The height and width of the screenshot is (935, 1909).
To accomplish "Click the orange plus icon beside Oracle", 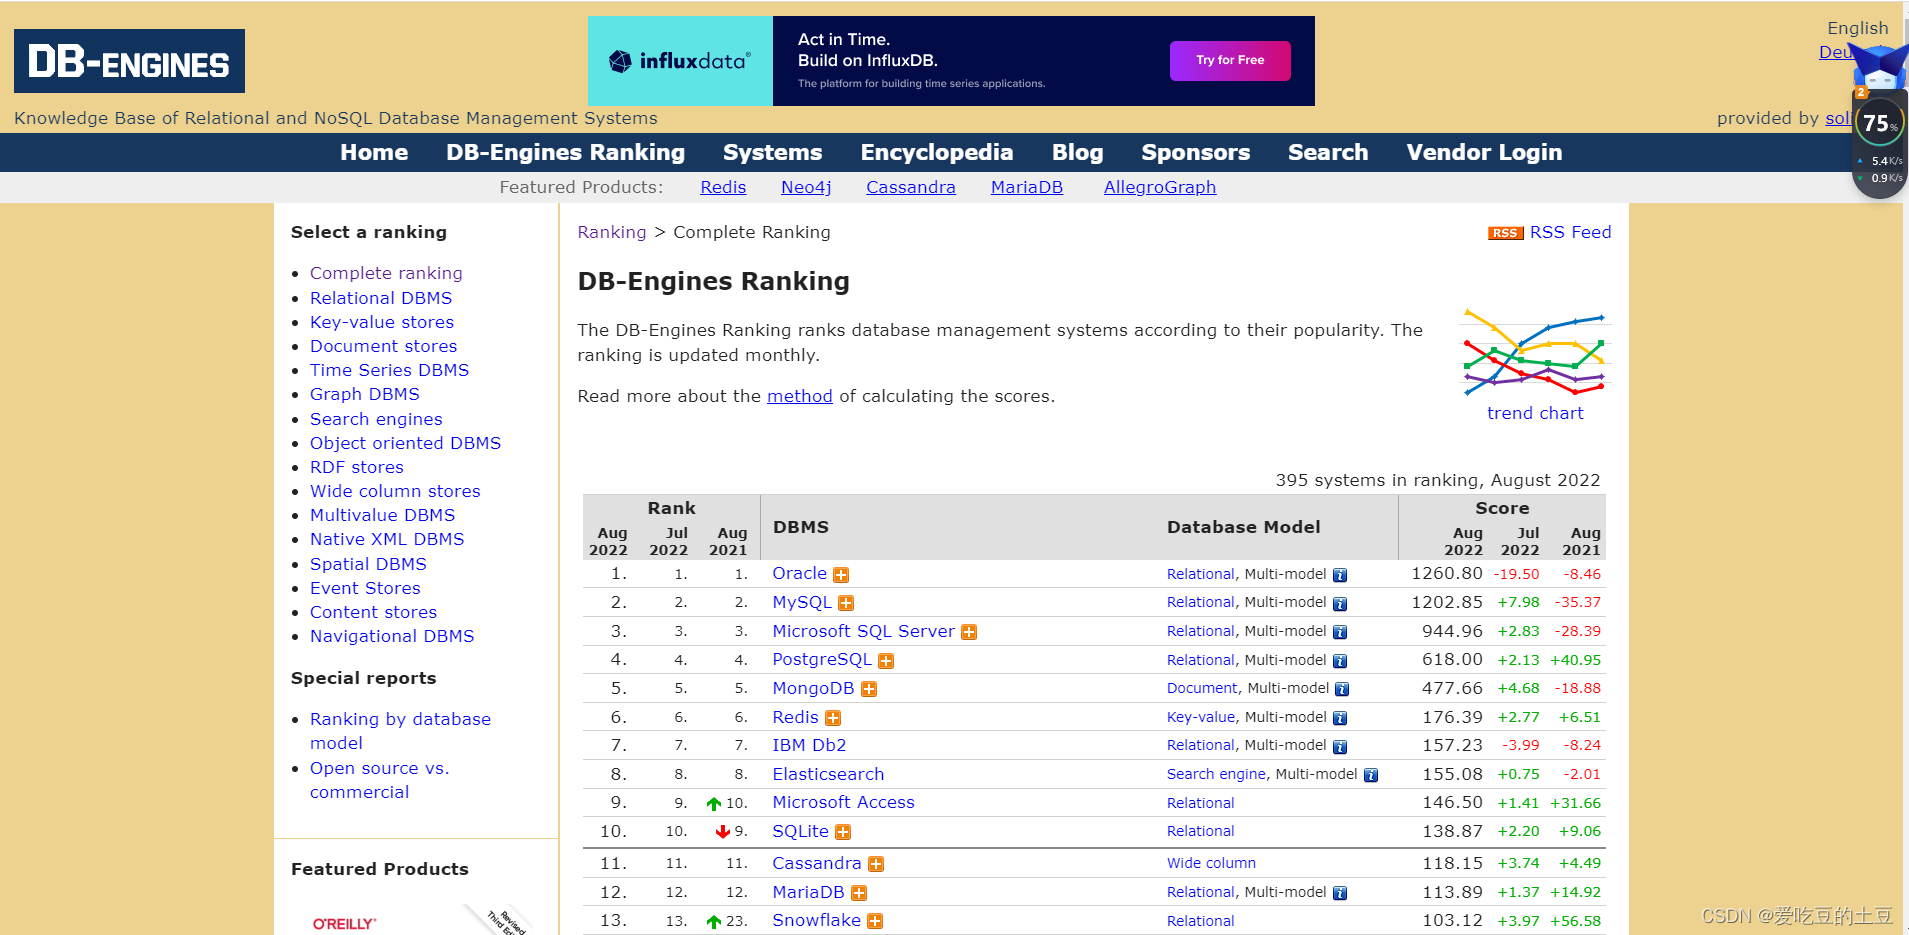I will point(841,575).
